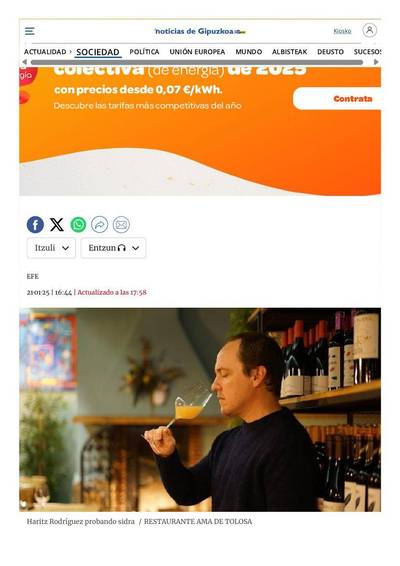Open the photo of Haritz Rodríguez tasting cider

pos(200,410)
